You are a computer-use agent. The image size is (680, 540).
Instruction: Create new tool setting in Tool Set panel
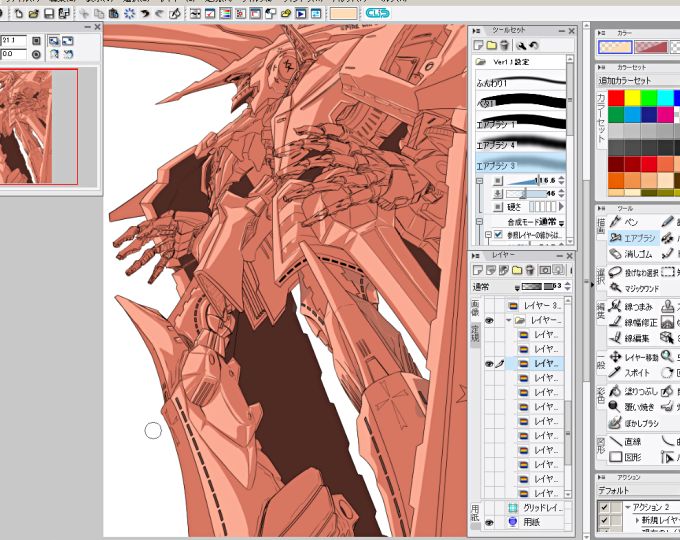point(478,45)
